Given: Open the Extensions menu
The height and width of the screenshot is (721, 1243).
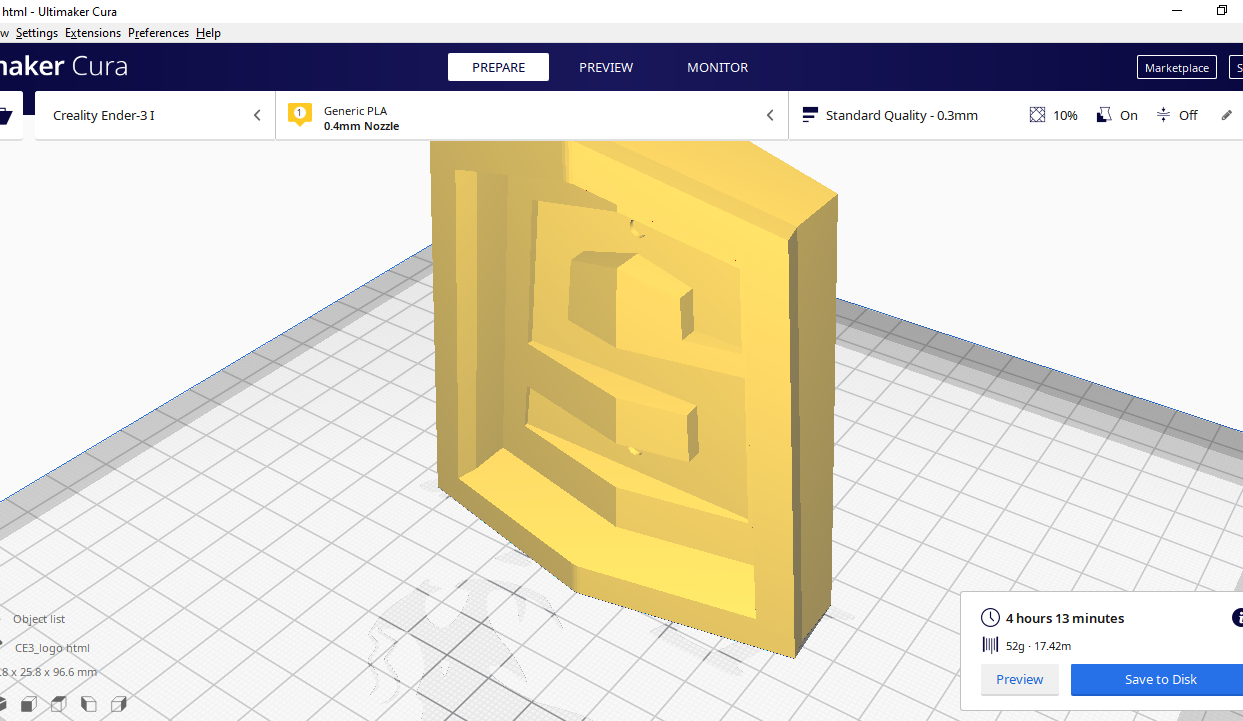Looking at the screenshot, I should (x=93, y=33).
